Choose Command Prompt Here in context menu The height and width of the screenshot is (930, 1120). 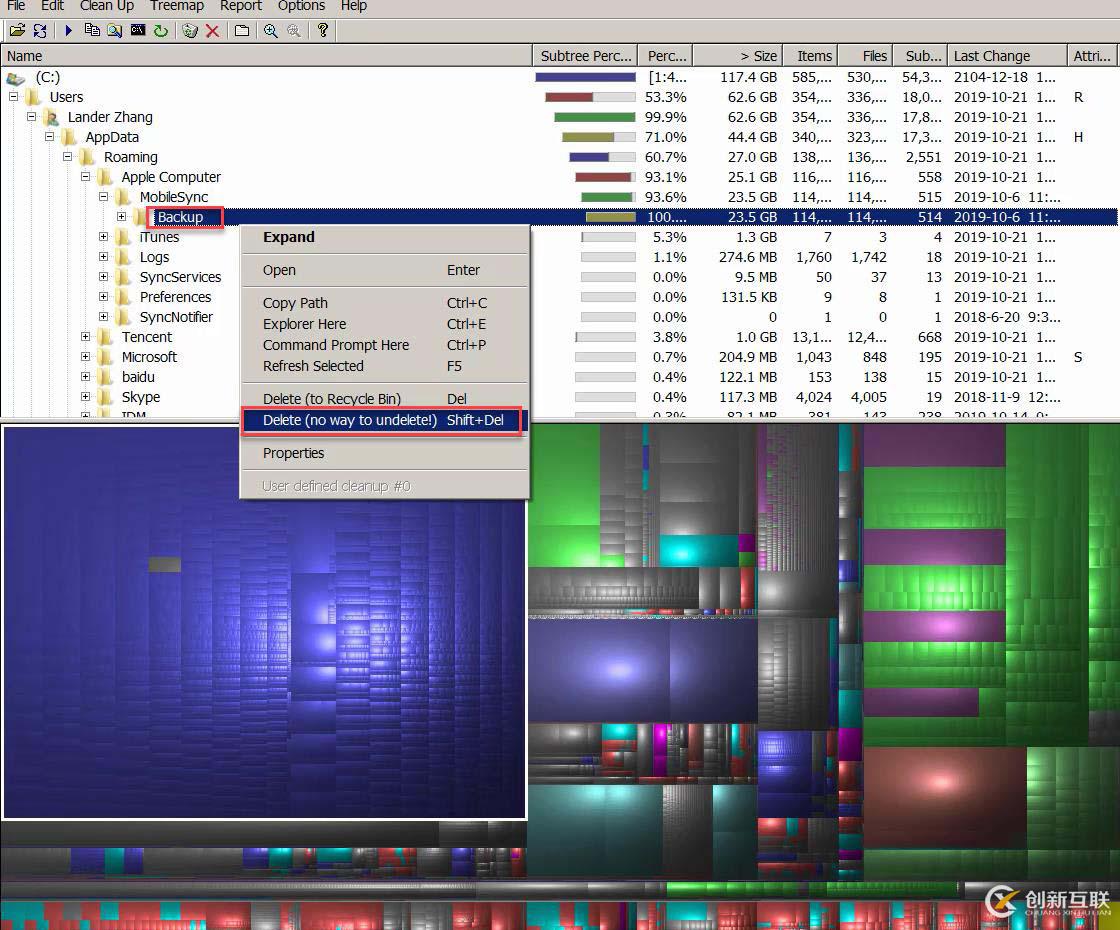(x=384, y=345)
